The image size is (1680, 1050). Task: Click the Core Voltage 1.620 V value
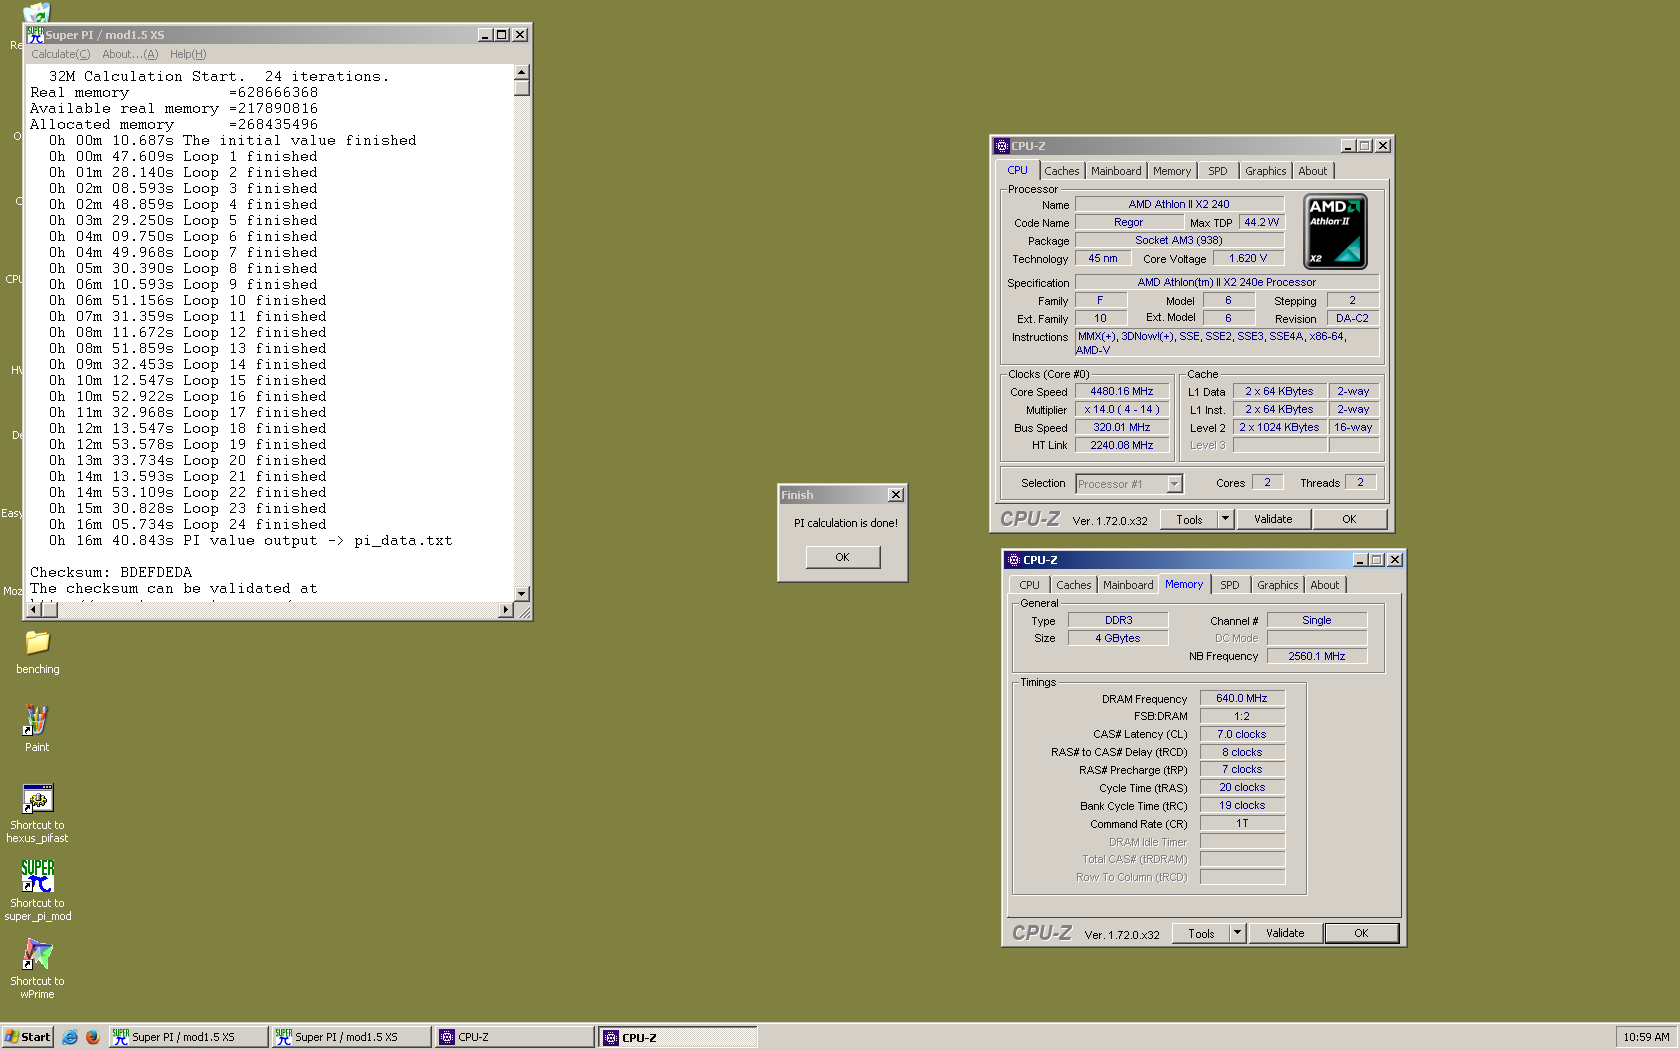click(x=1248, y=259)
